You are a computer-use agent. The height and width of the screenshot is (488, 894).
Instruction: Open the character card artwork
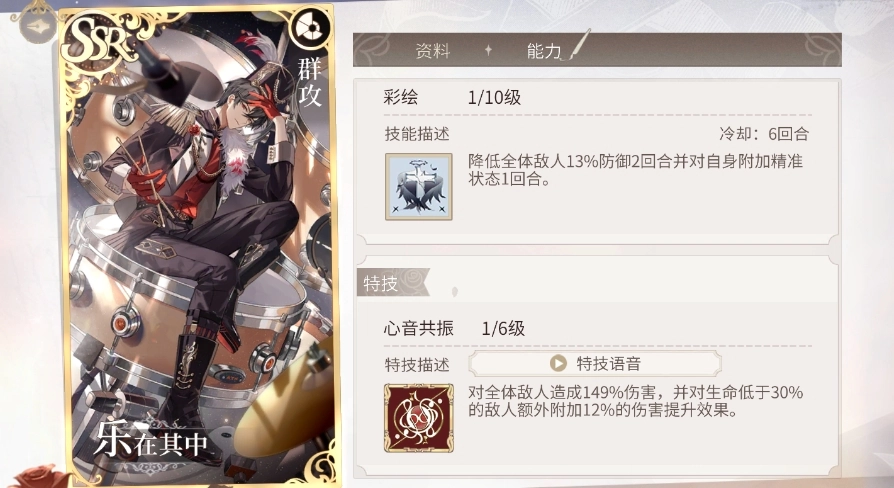point(200,245)
